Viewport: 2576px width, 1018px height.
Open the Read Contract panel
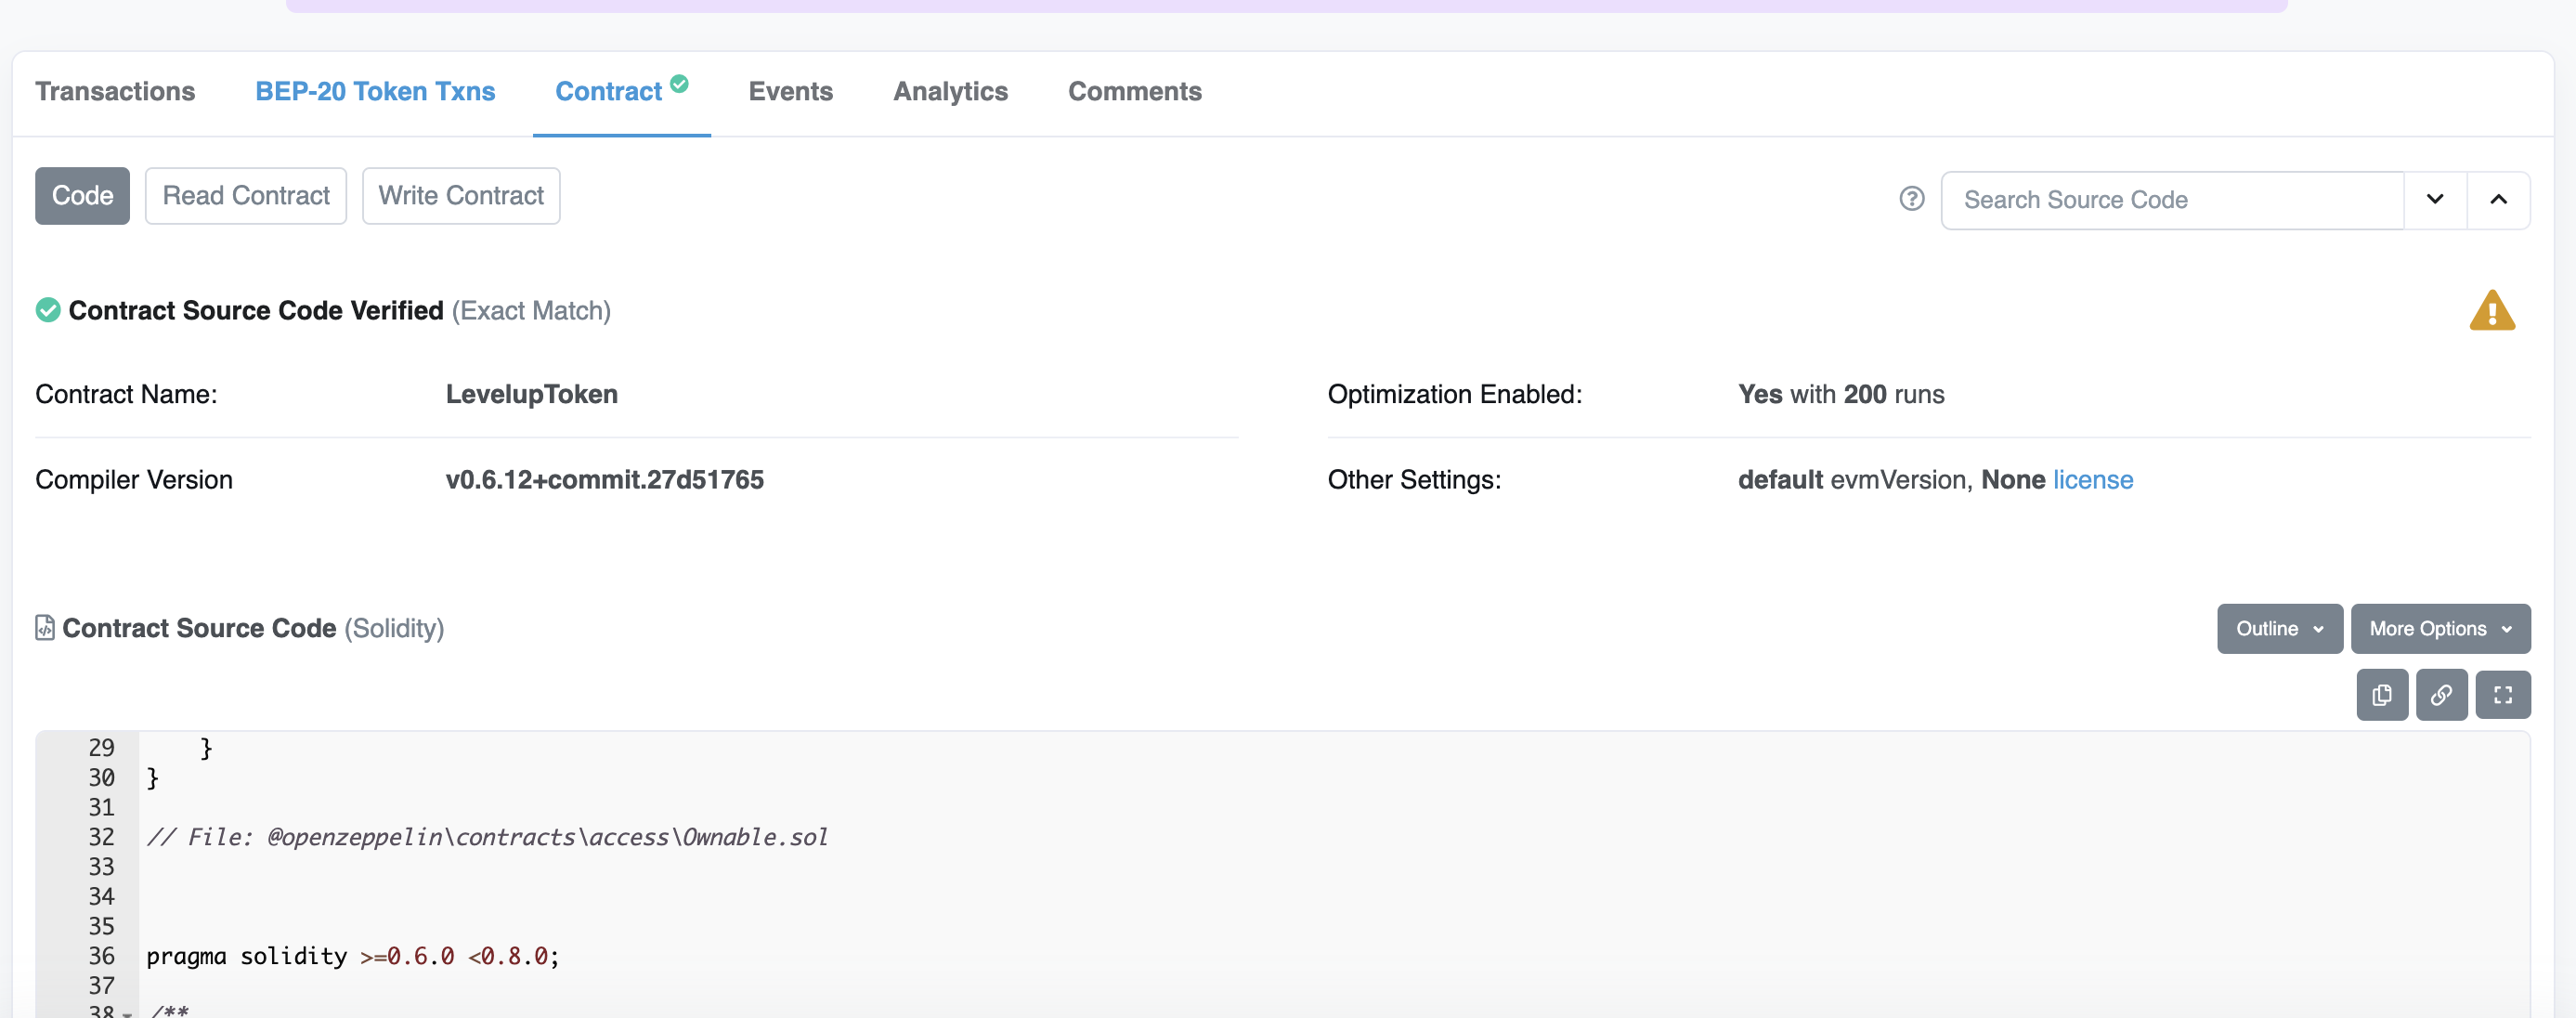[245, 195]
